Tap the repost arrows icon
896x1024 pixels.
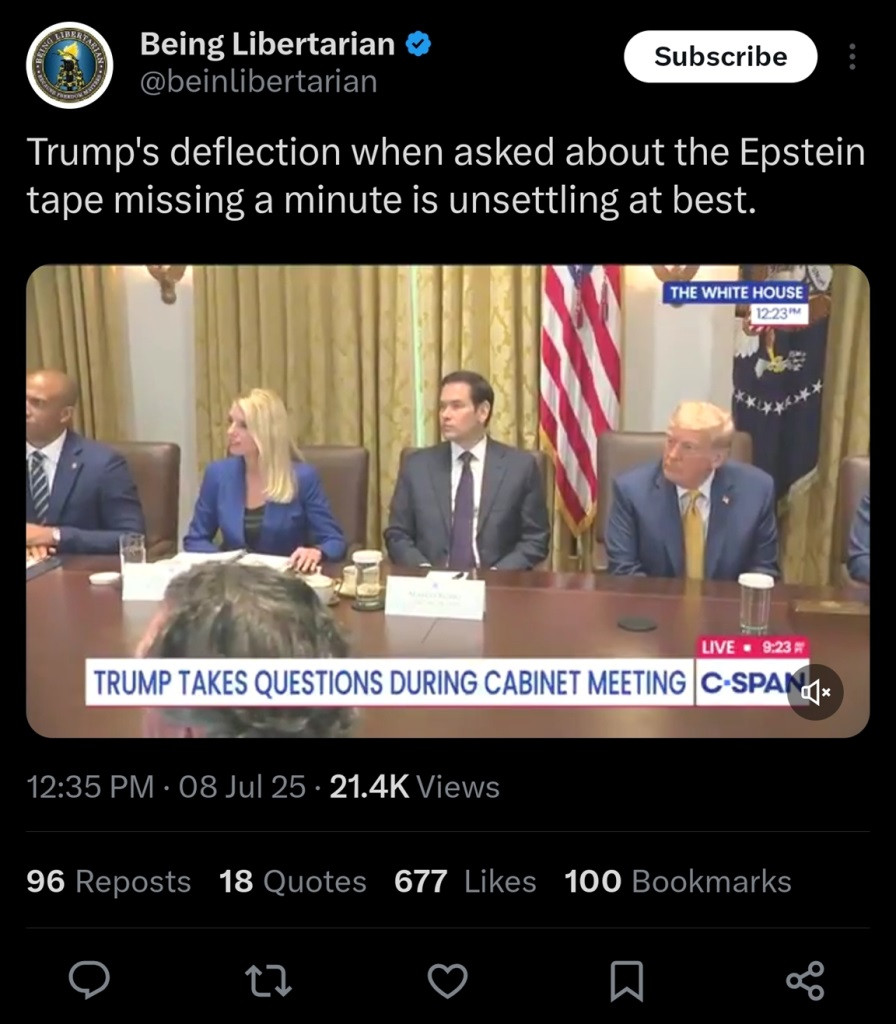(x=268, y=980)
